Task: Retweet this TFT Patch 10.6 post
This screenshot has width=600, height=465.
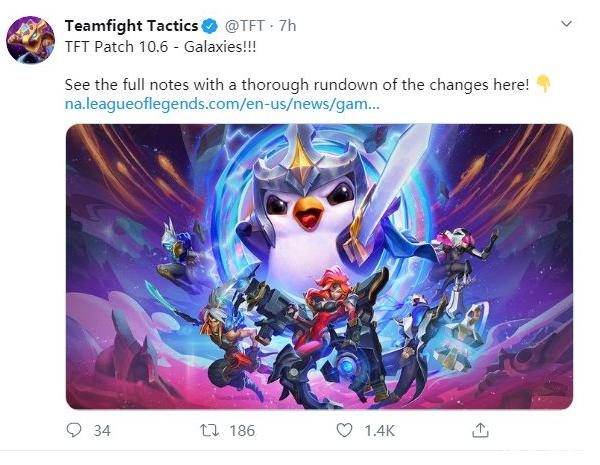Action: (x=210, y=431)
